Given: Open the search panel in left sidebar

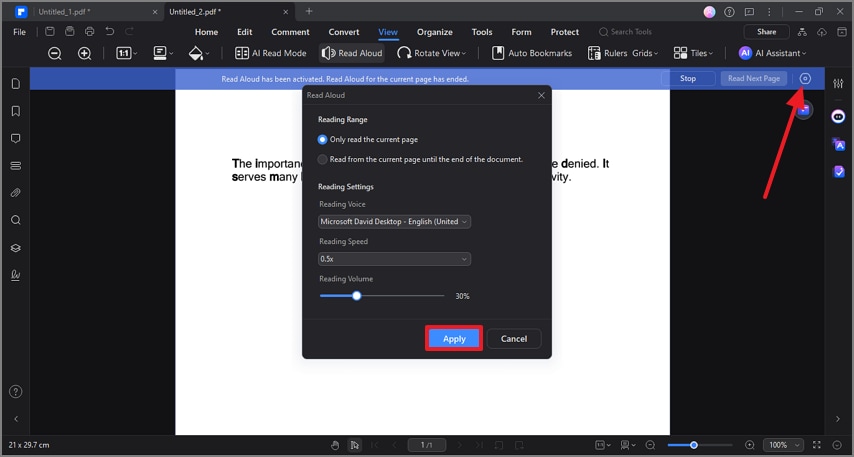Looking at the screenshot, I should tap(16, 220).
